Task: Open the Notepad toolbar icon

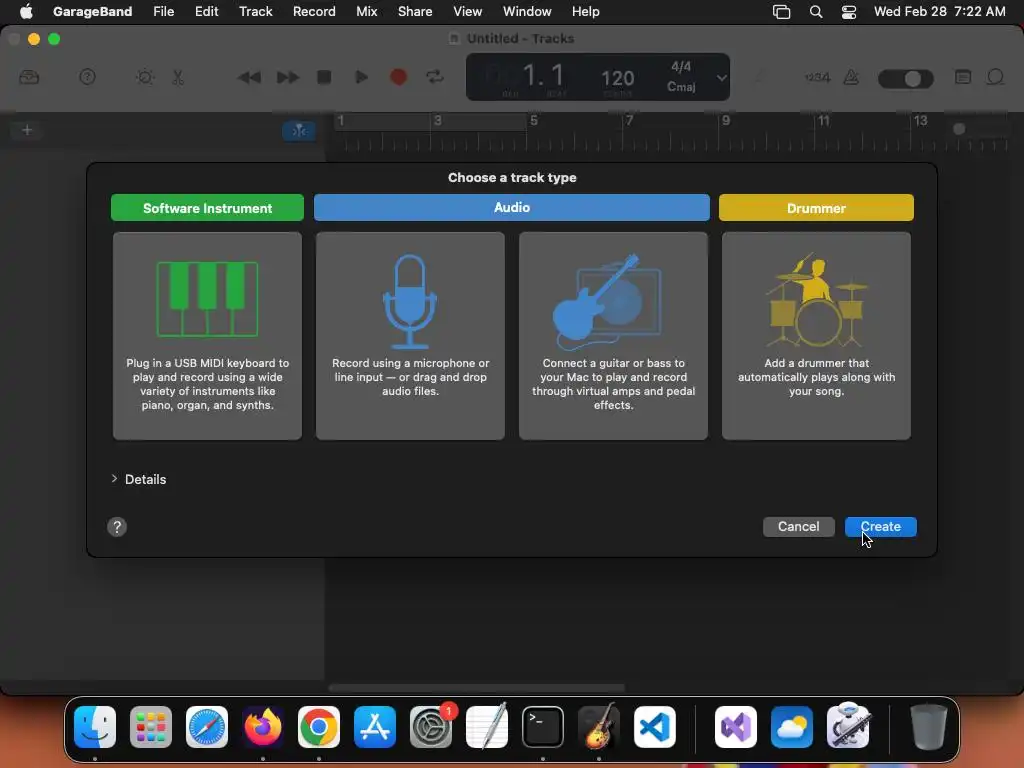Action: click(x=963, y=77)
